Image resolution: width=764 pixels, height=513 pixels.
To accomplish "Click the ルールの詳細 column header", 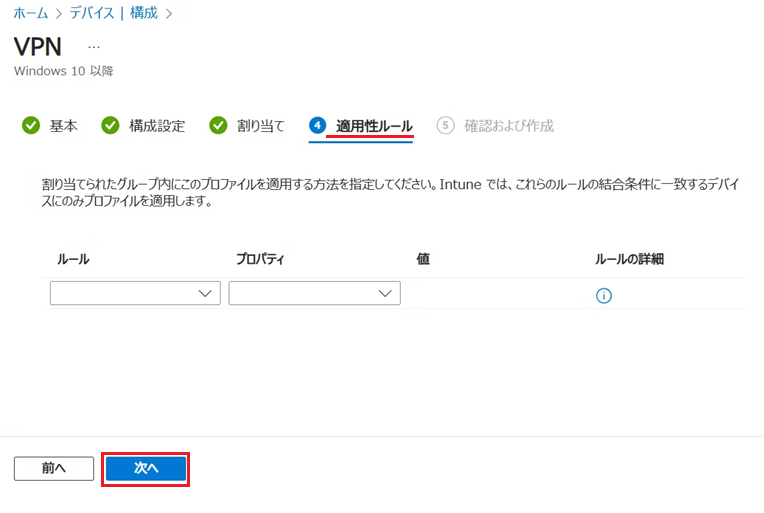I will (629, 259).
